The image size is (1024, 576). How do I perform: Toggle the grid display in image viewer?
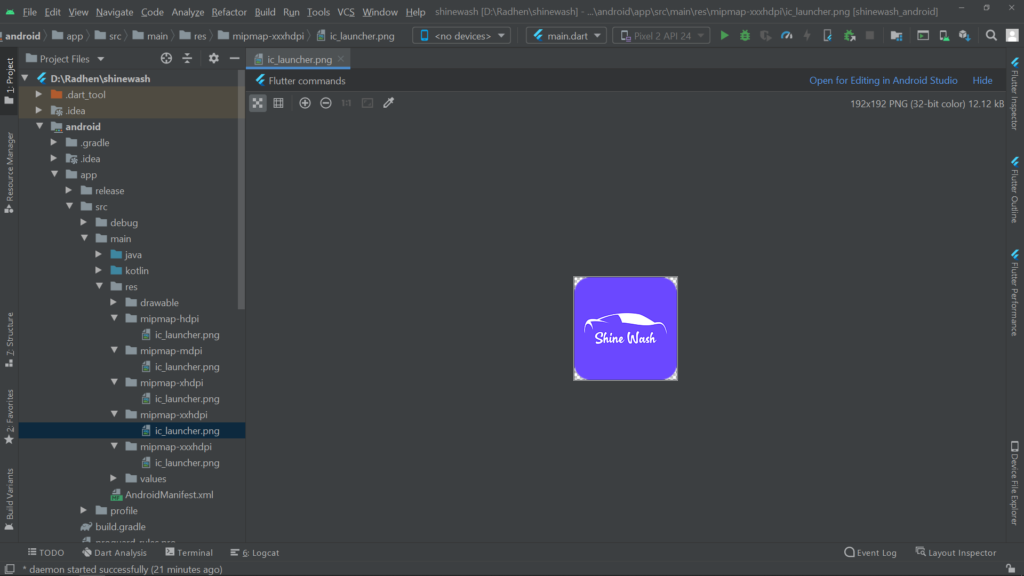(279, 103)
